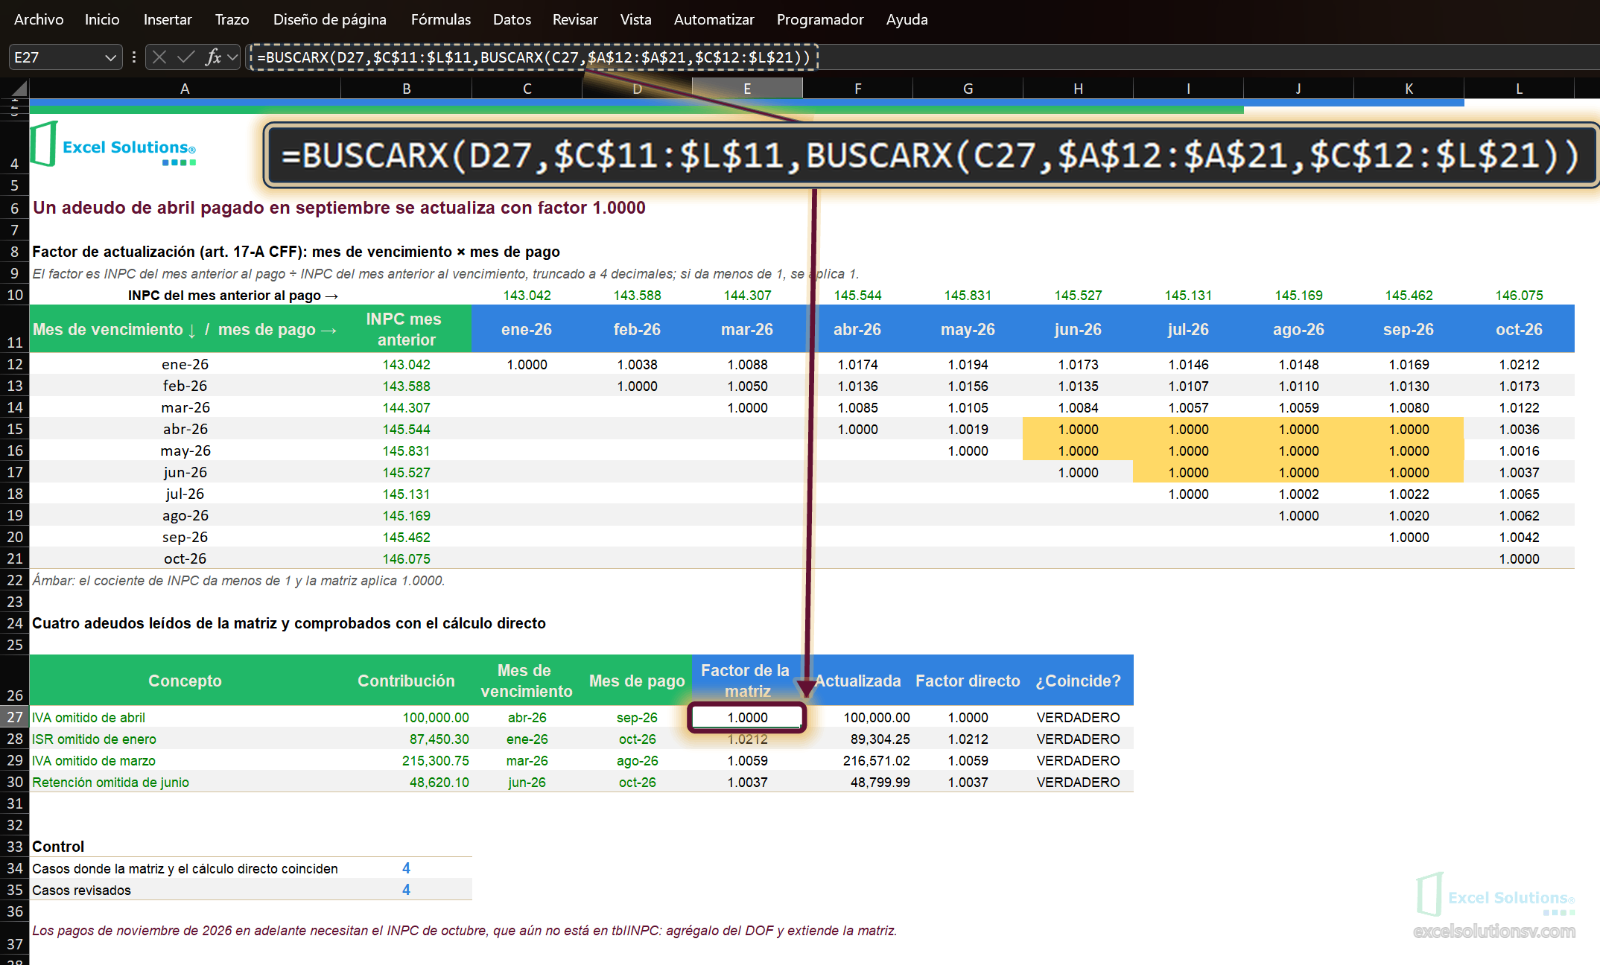Viewport: 1600px width, 965px height.
Task: Select column L header
Action: point(1519,89)
